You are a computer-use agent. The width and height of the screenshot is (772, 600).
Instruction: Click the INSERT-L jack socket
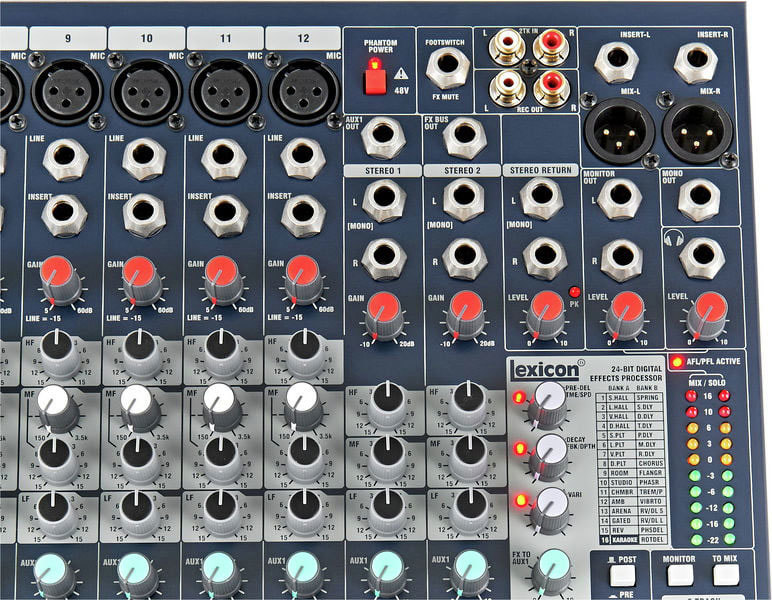click(x=615, y=62)
